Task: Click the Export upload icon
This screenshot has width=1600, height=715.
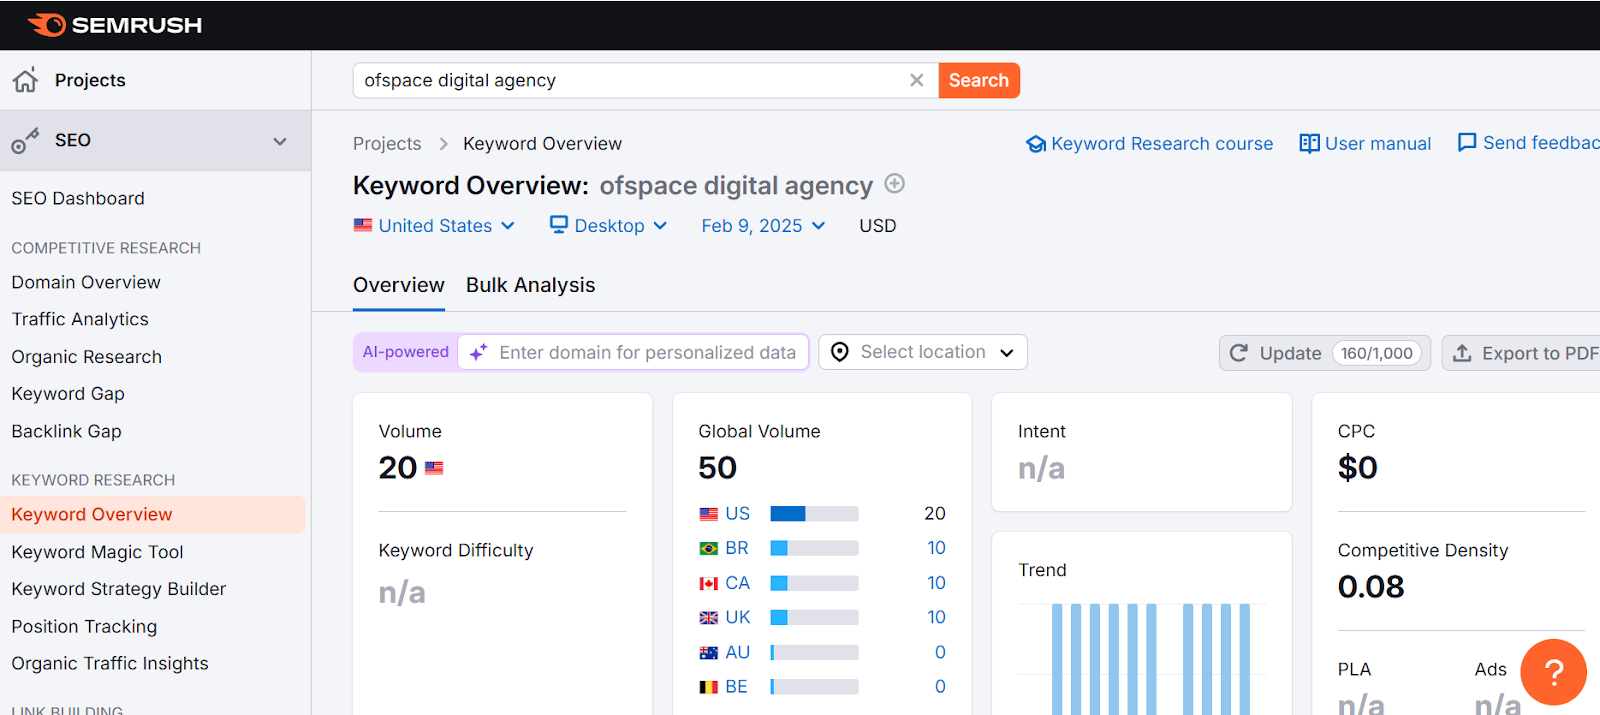Action: (1462, 353)
